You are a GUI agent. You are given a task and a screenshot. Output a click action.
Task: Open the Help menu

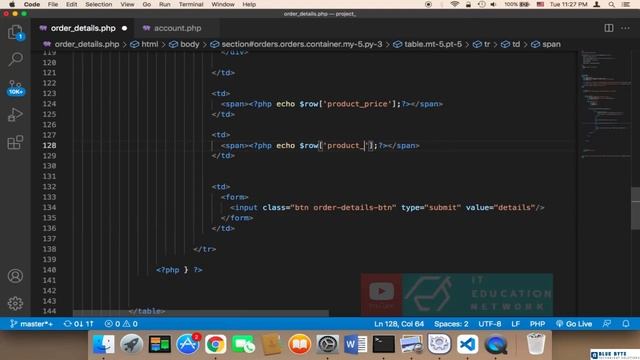(x=249, y=4)
